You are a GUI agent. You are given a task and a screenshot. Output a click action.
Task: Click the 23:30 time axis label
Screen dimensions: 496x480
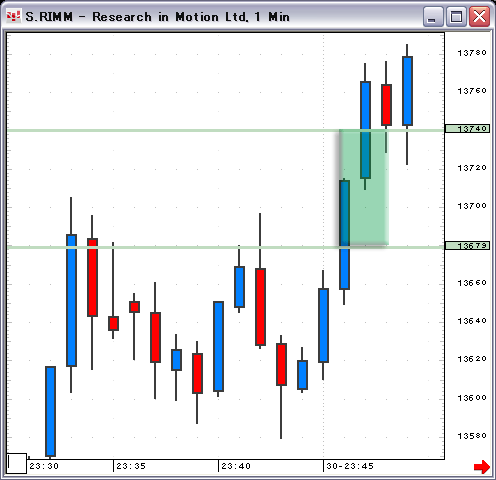44,466
